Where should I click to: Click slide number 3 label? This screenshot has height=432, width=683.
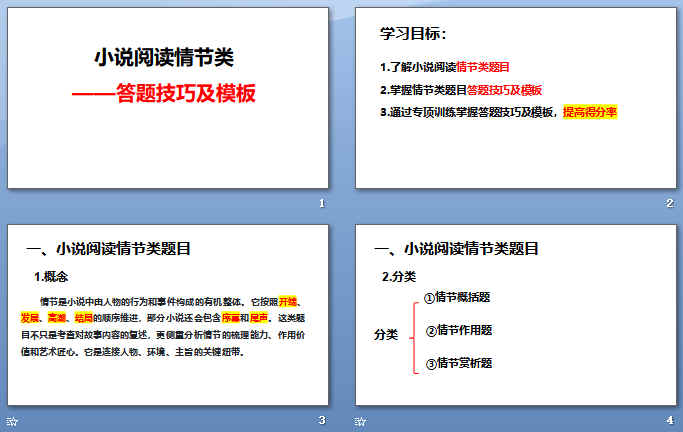point(321,420)
